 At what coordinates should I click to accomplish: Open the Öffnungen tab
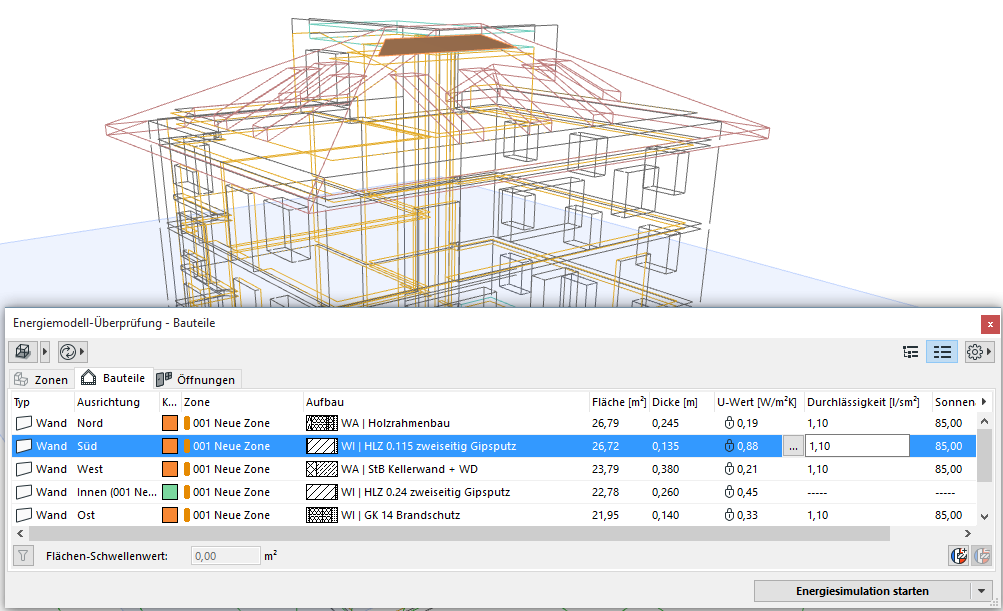coord(196,380)
